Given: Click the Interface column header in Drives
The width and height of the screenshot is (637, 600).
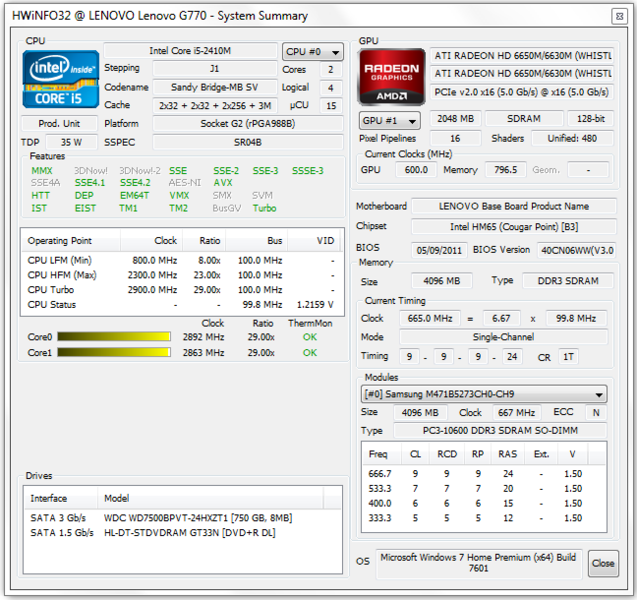Looking at the screenshot, I should coord(61,498).
